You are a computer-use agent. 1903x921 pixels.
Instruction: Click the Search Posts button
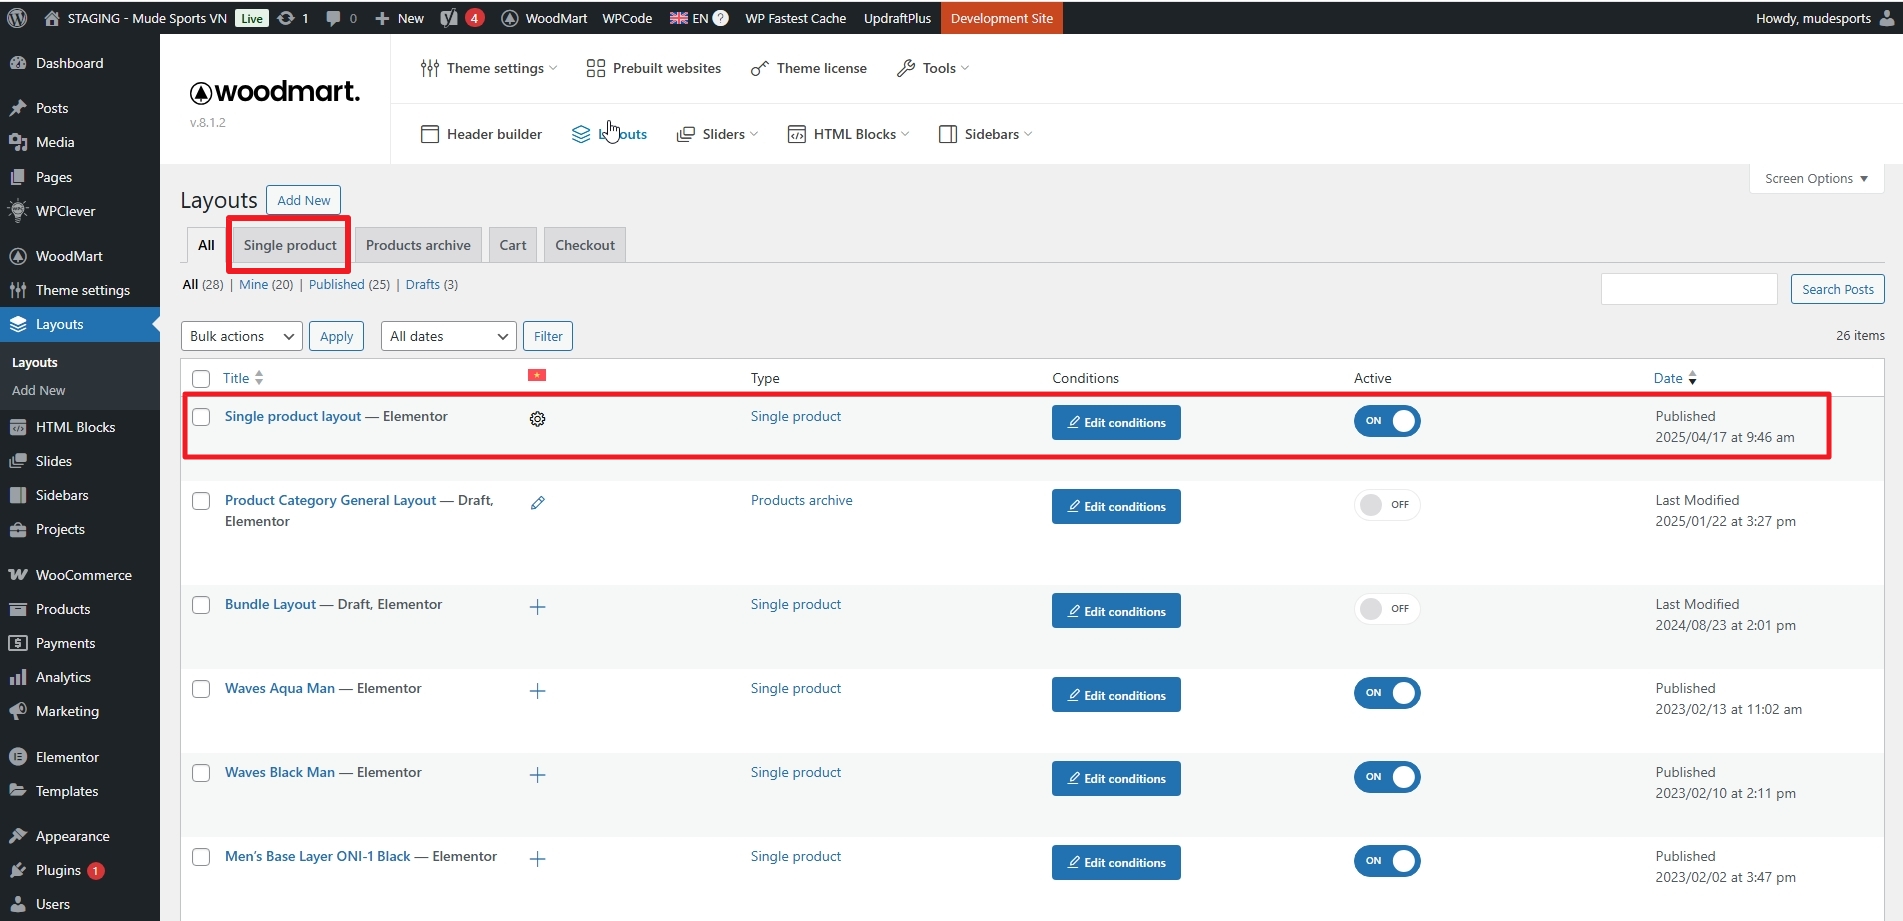(1838, 289)
